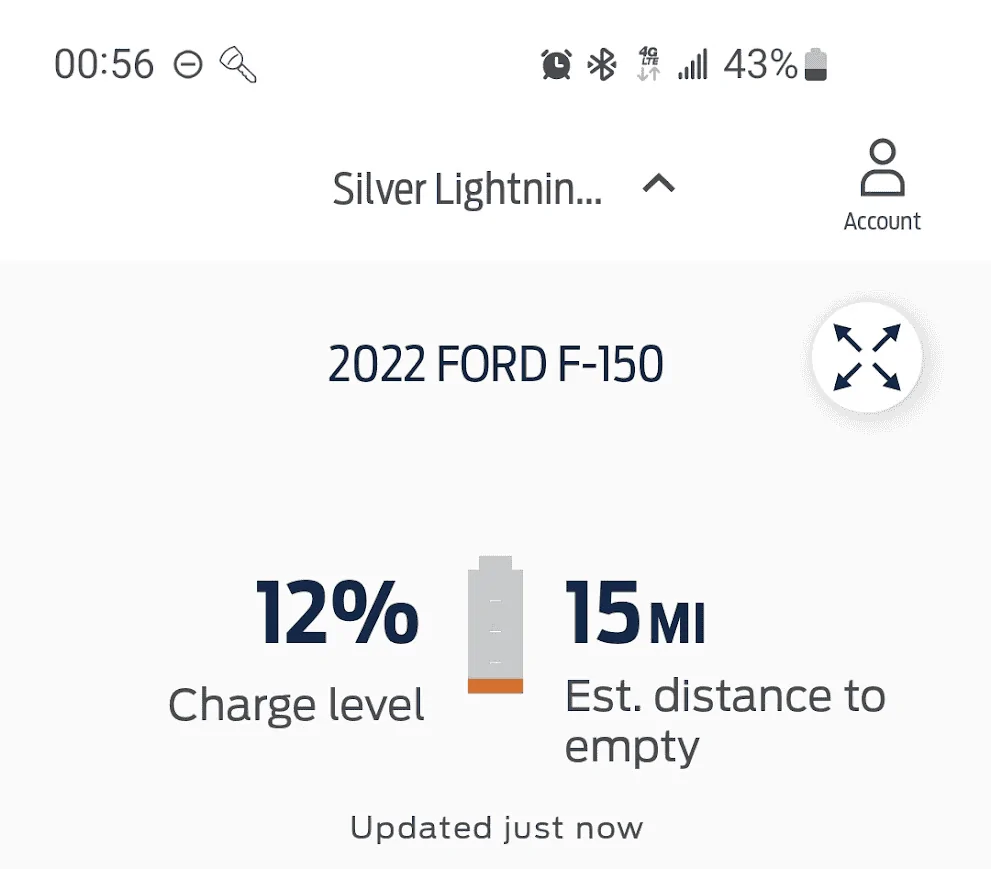Tap the expand arrows fullscreen icon
The width and height of the screenshot is (991, 869).
(867, 357)
